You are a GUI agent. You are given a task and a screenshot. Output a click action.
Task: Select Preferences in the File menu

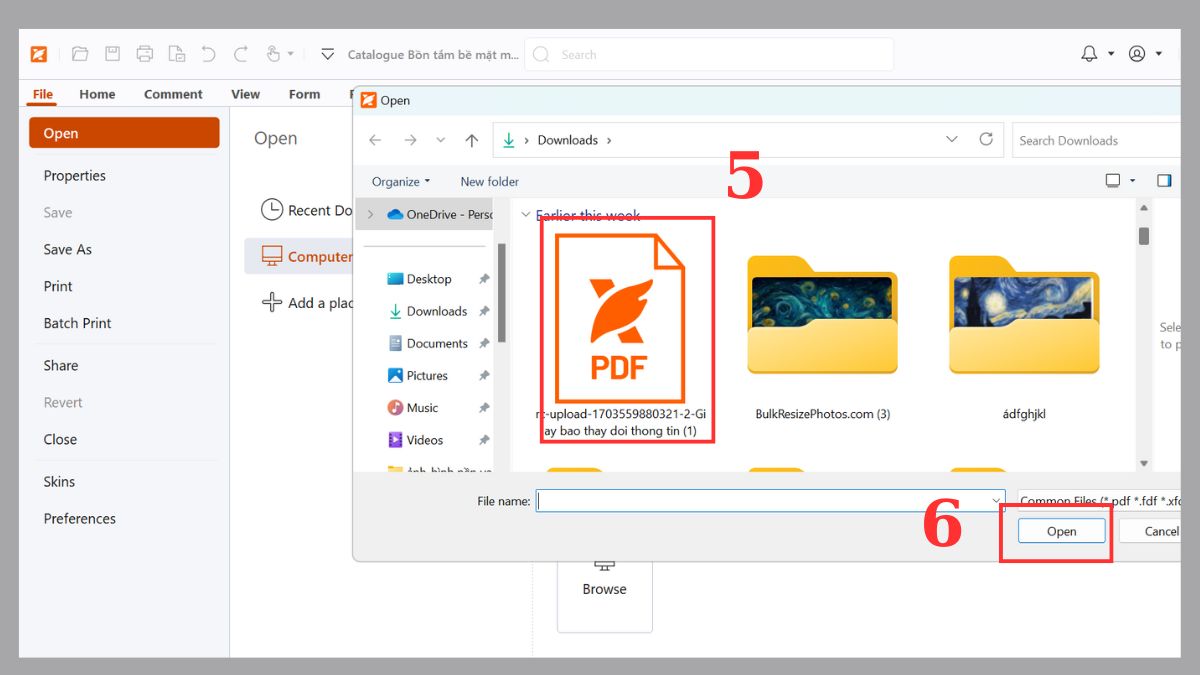click(79, 518)
